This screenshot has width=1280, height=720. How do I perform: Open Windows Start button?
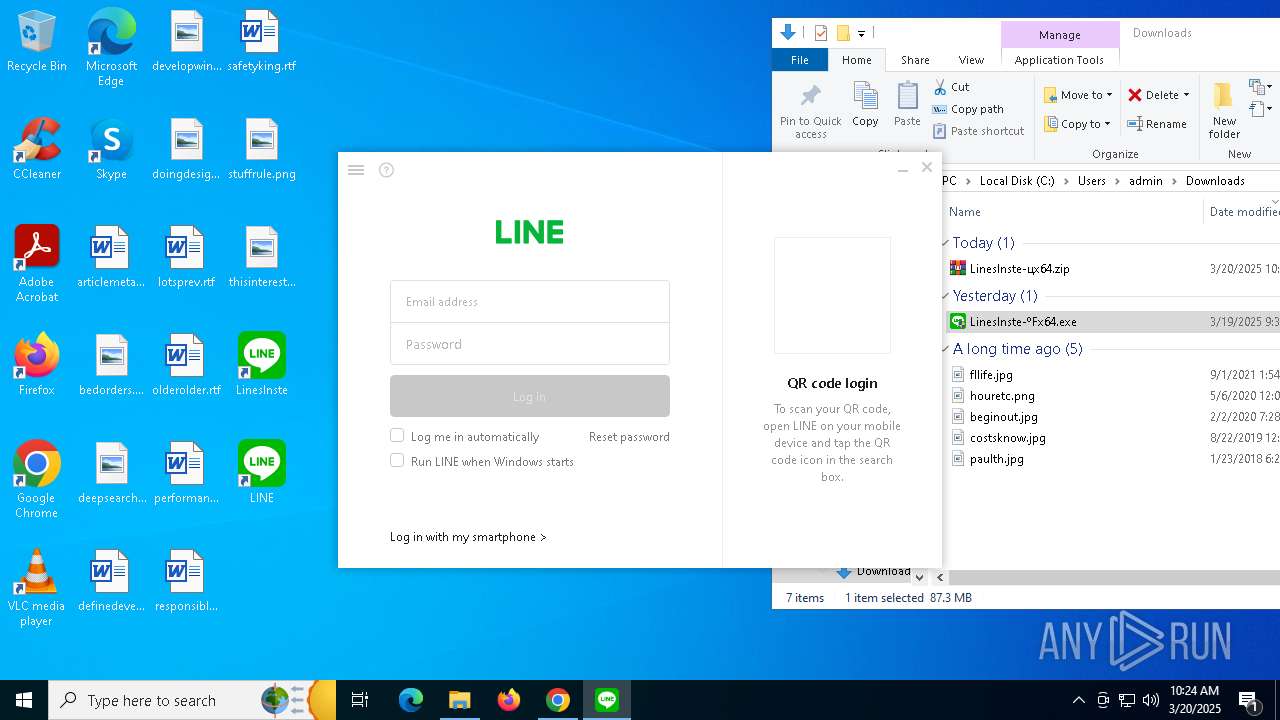pyautogui.click(x=24, y=700)
